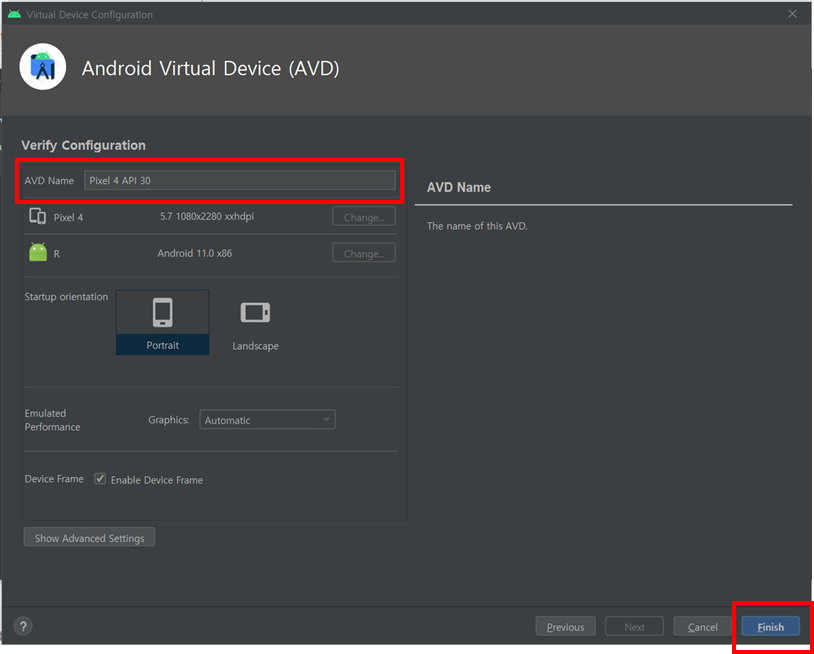814x654 pixels.
Task: Click the 'Android Virtual Device (AVD)' title
Action: pyautogui.click(x=210, y=68)
